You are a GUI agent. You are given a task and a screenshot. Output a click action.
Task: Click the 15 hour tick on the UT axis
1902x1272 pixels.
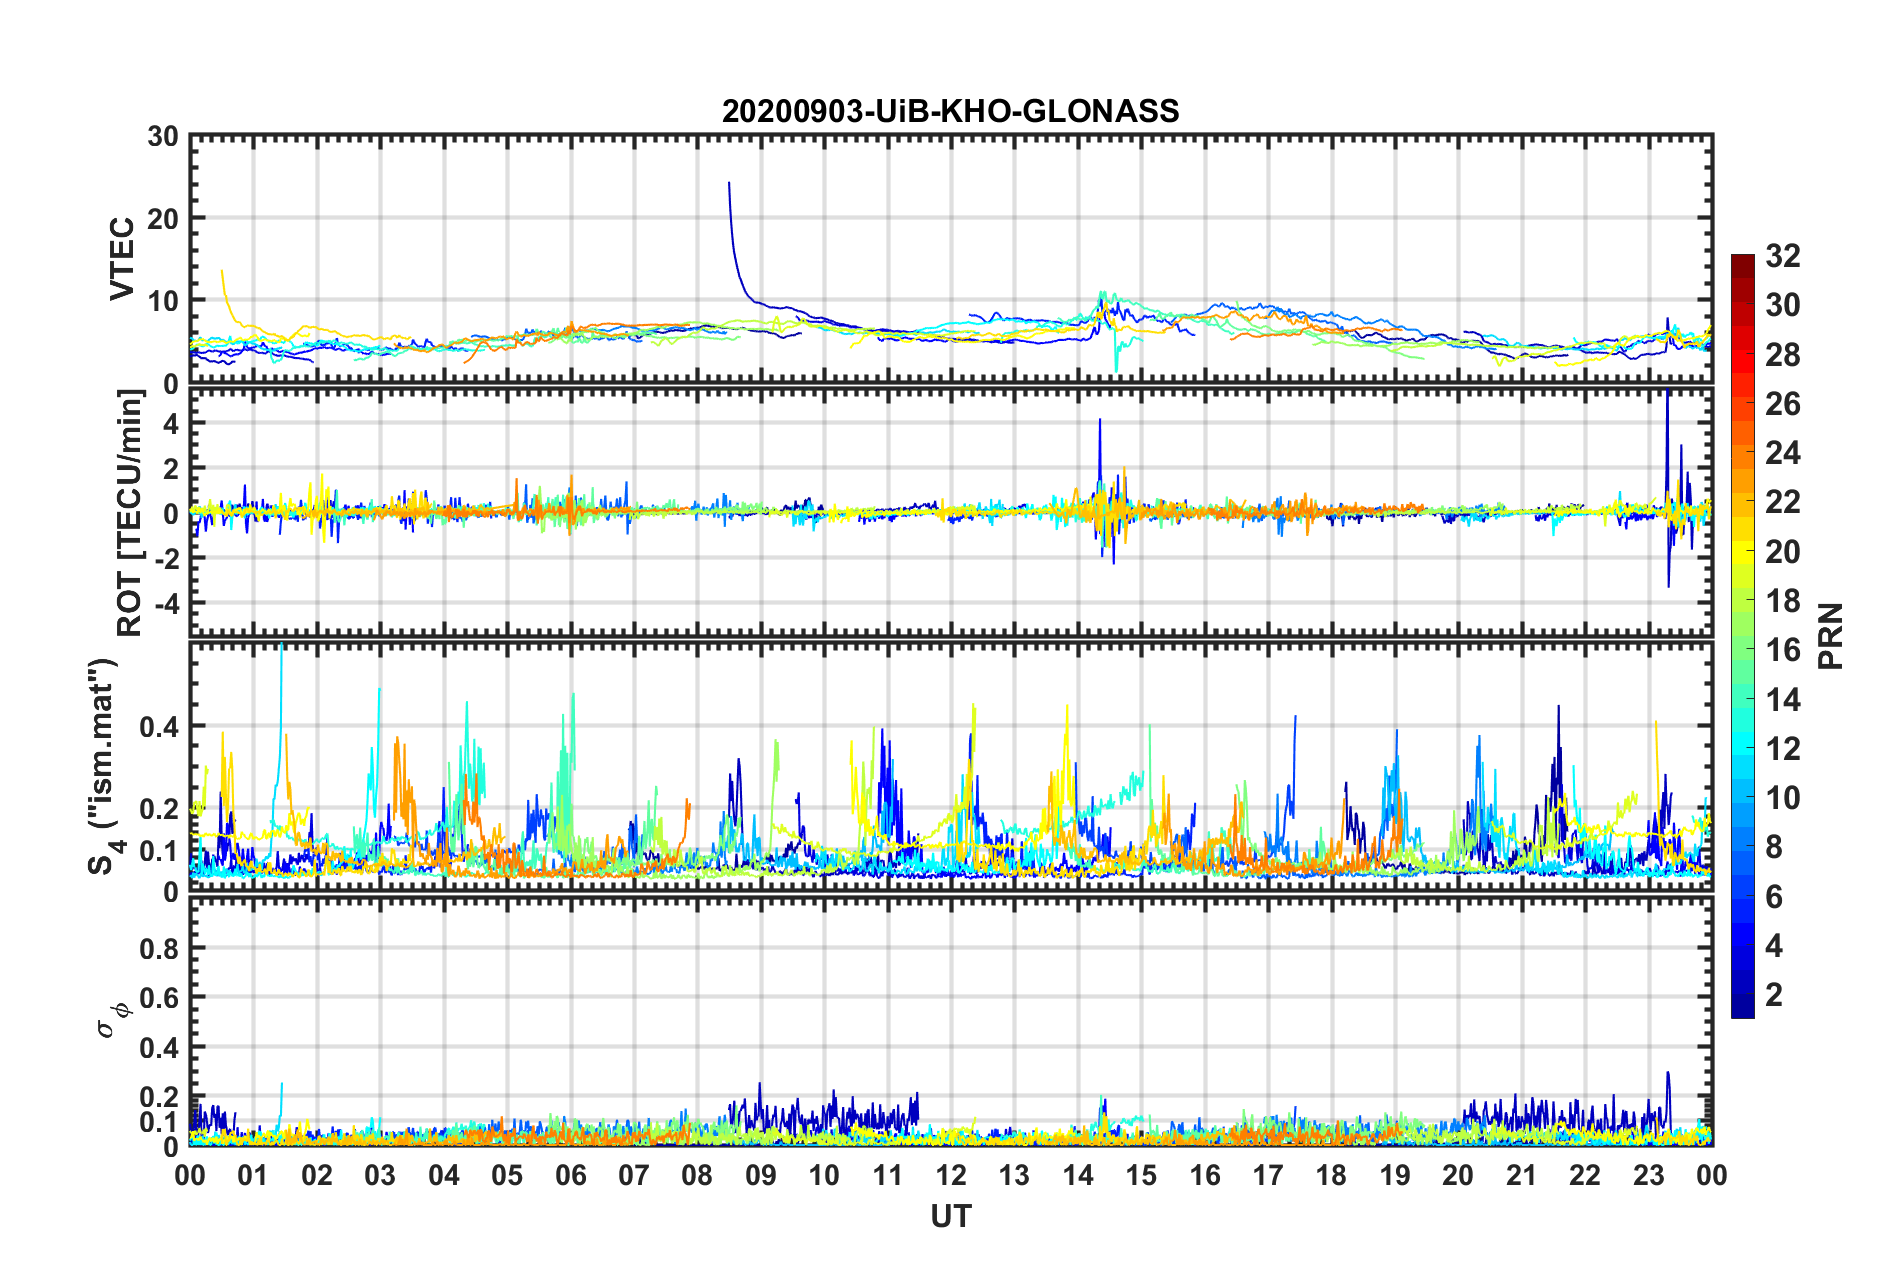[1141, 1175]
